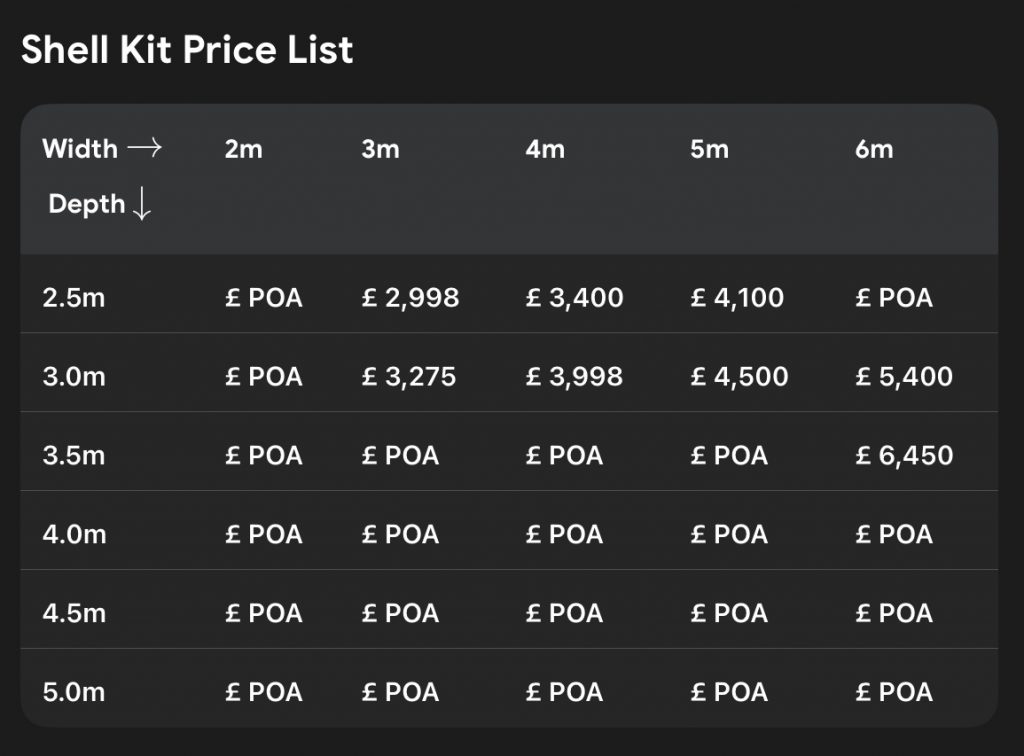The width and height of the screenshot is (1024, 756).
Task: Select the 3.5m depth row label
Action: [73, 456]
